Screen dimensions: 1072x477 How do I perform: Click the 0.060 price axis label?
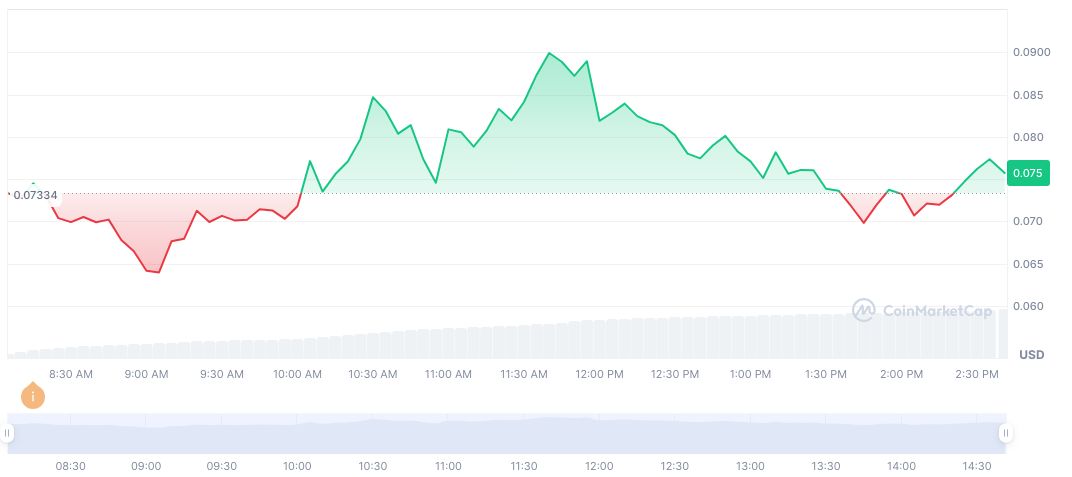coord(1031,307)
